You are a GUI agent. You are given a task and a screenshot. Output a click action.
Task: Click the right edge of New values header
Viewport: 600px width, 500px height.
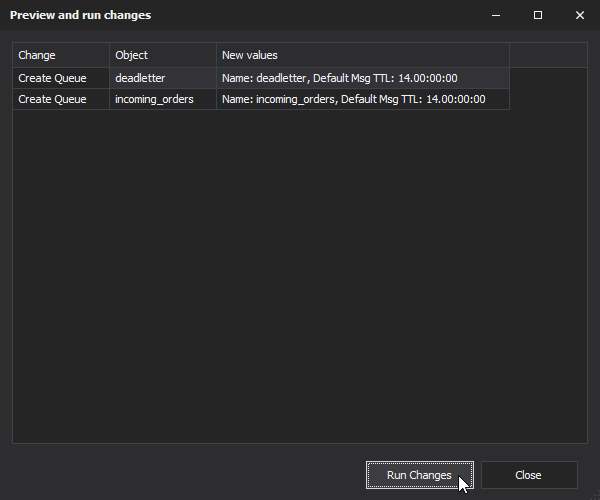pyautogui.click(x=510, y=55)
